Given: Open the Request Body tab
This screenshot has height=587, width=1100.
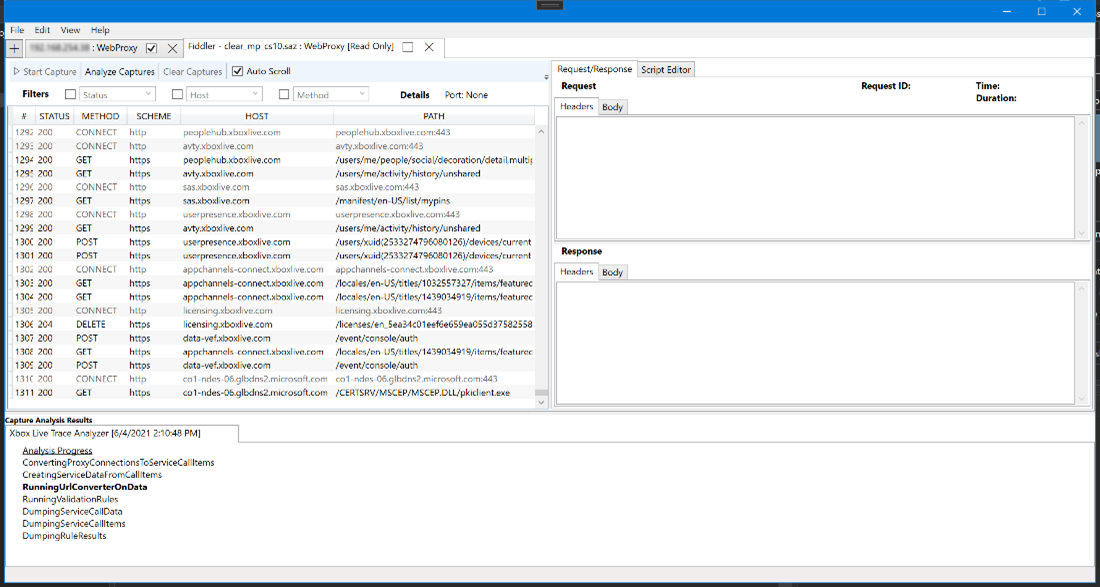Looking at the screenshot, I should click(612, 107).
